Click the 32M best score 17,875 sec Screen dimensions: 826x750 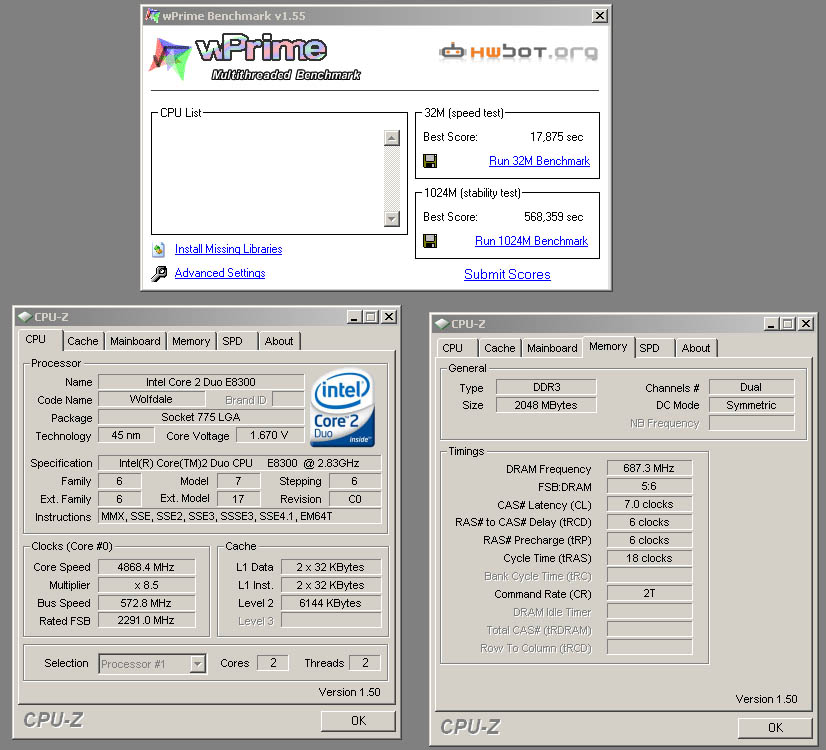[x=557, y=137]
